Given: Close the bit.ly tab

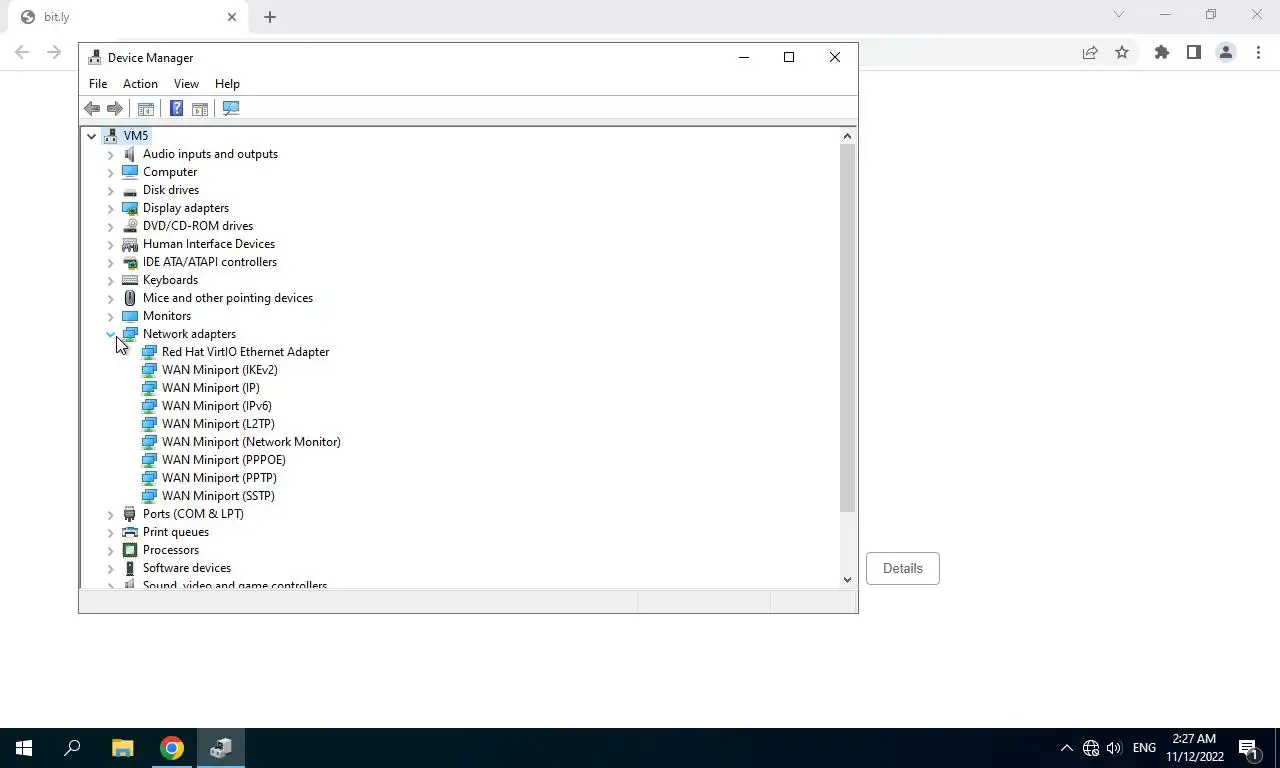Looking at the screenshot, I should [232, 17].
